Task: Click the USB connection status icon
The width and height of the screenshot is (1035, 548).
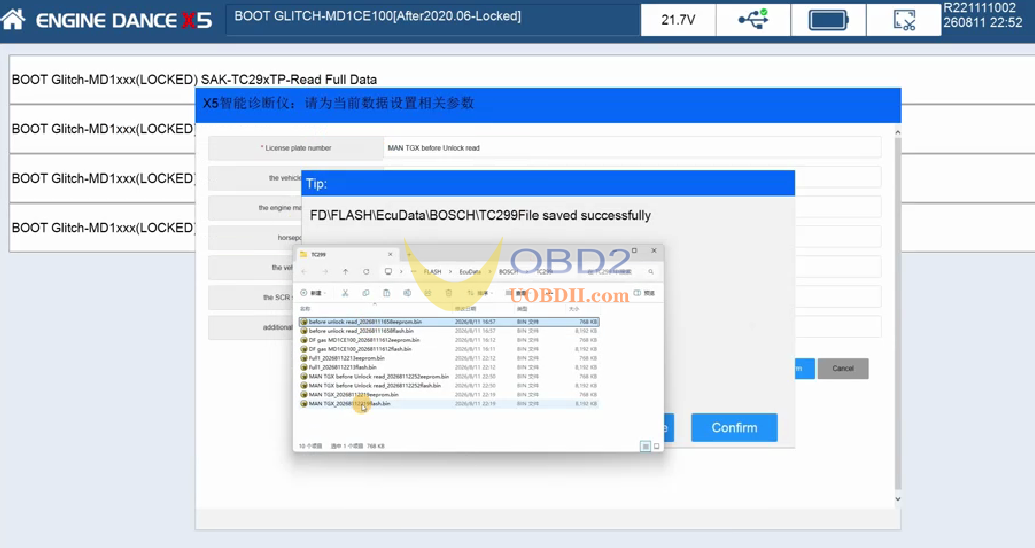Action: click(x=752, y=19)
